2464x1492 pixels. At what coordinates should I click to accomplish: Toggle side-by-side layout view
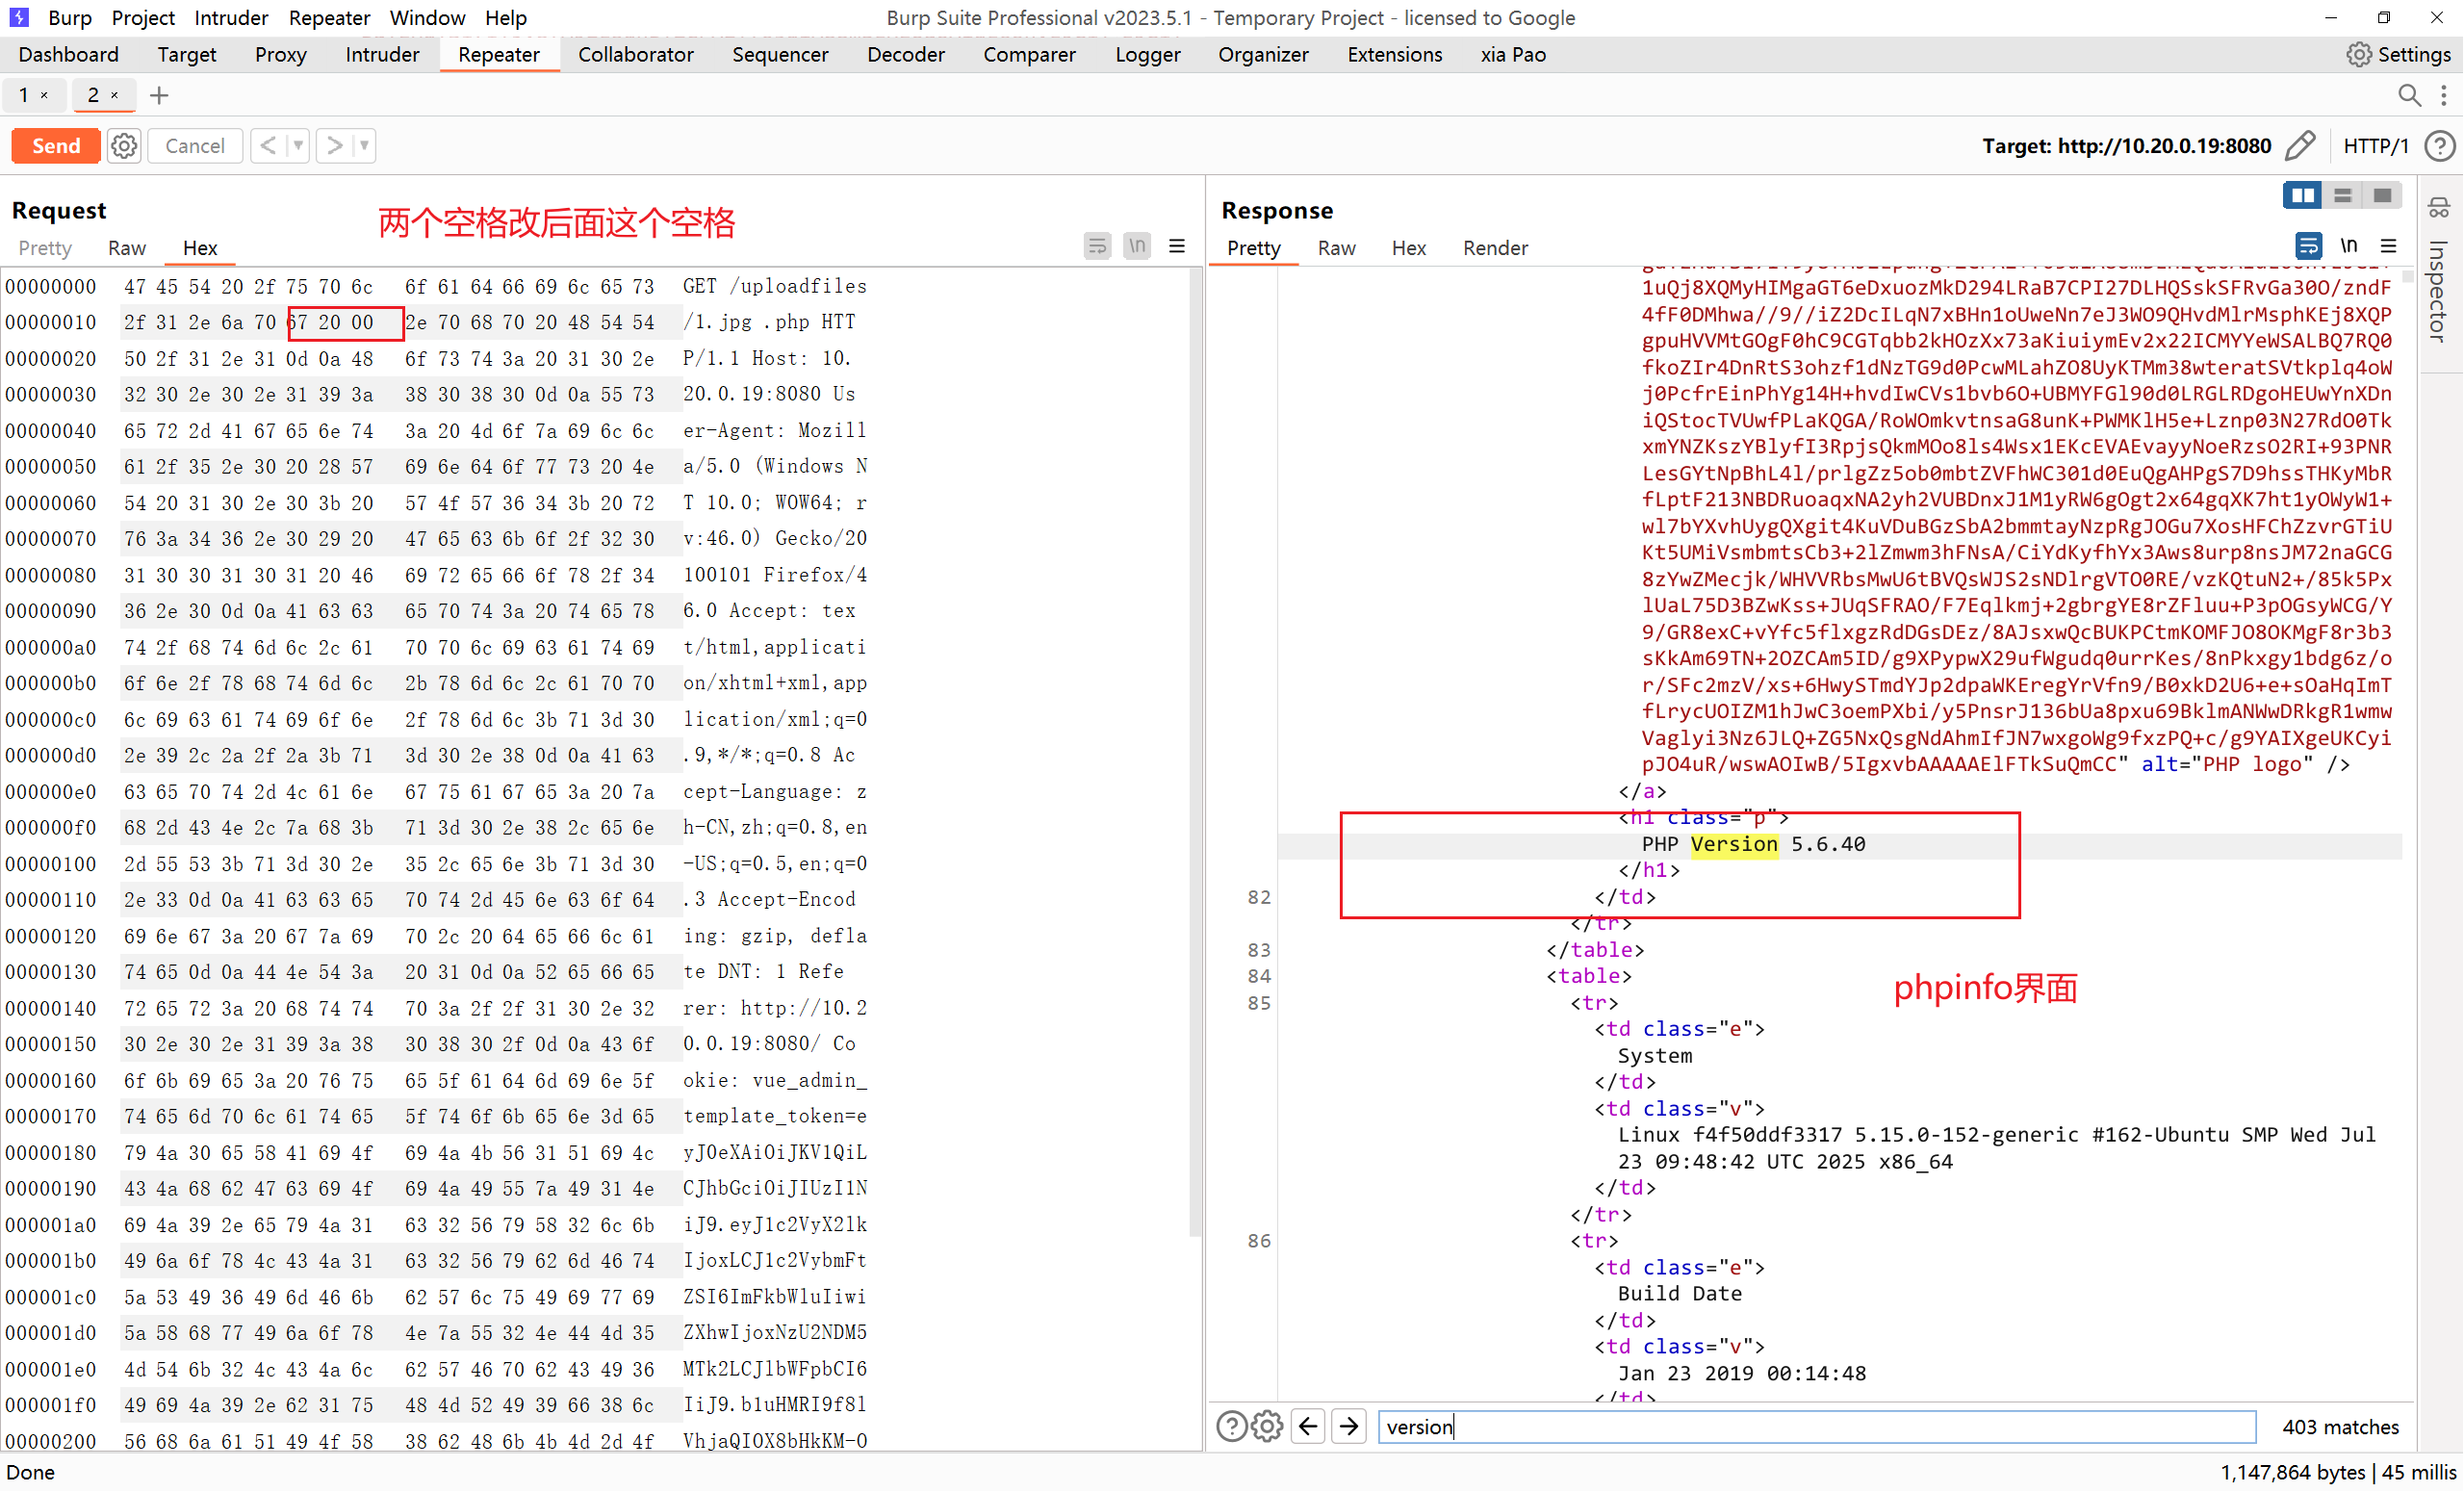click(x=2302, y=195)
